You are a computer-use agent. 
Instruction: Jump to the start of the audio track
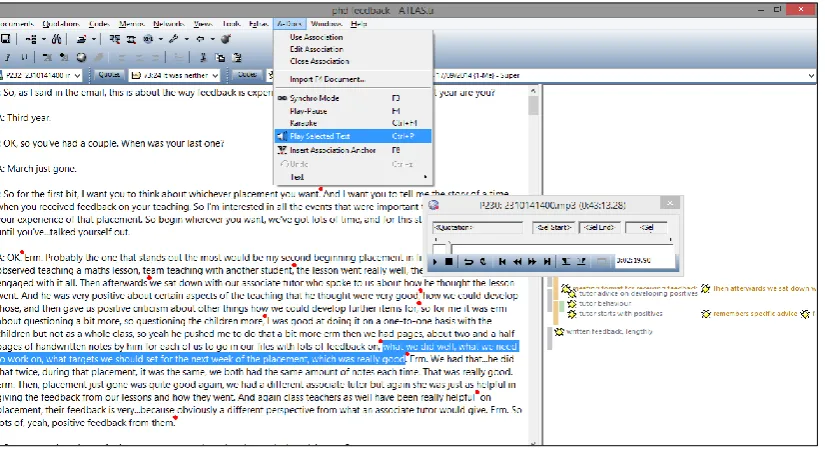point(502,261)
